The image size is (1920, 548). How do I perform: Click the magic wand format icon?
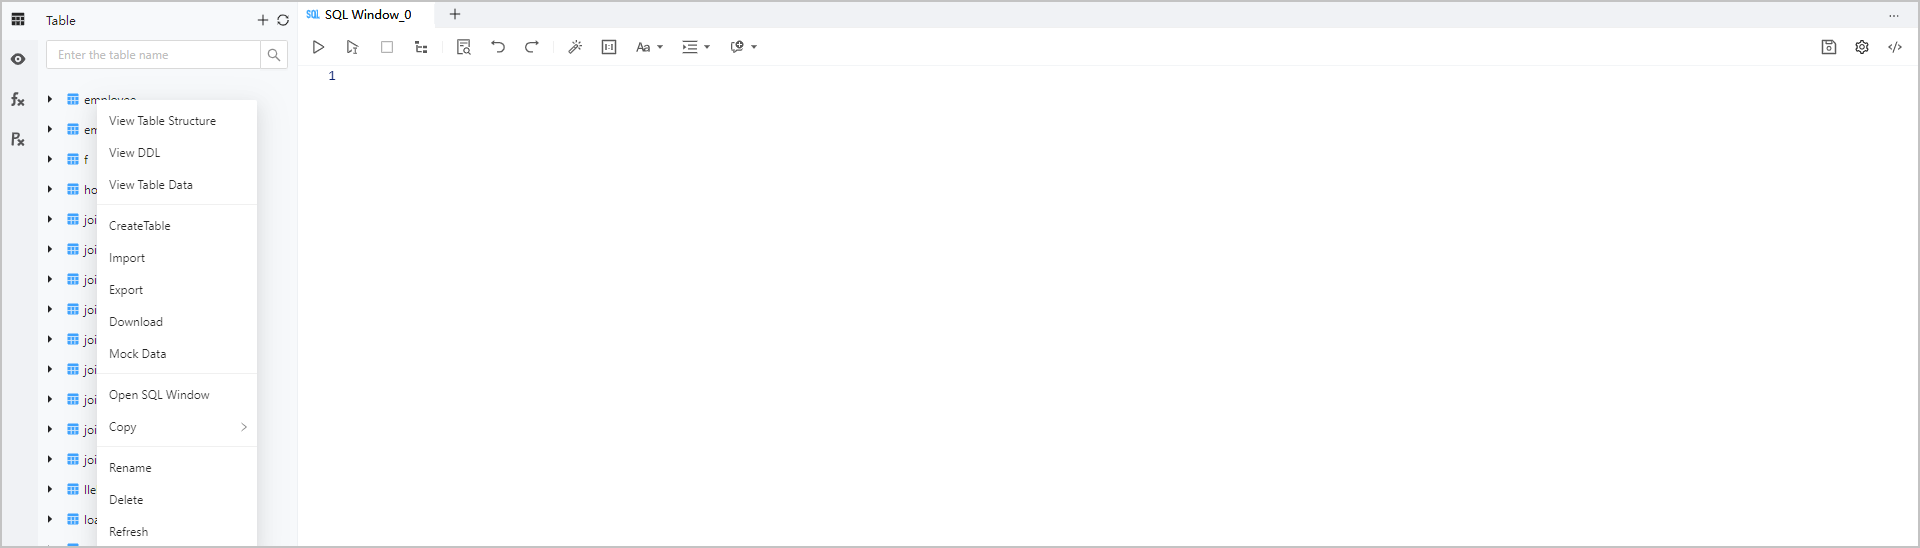click(x=575, y=47)
